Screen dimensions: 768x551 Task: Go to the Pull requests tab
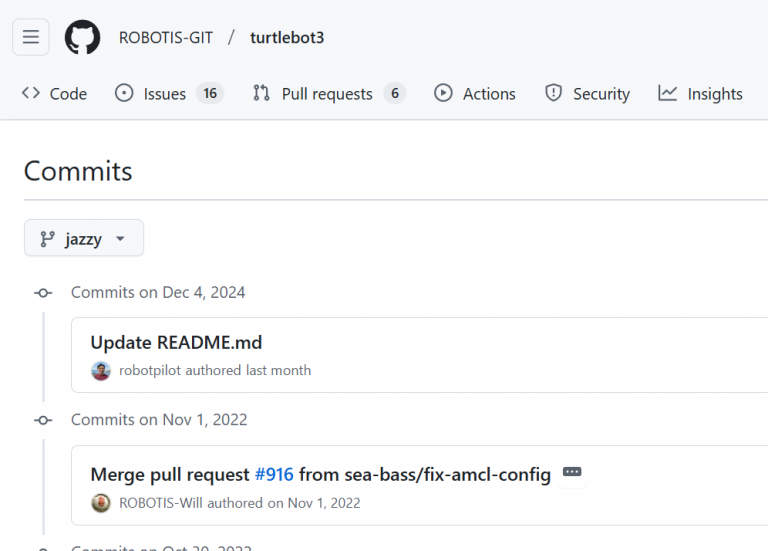(x=326, y=93)
